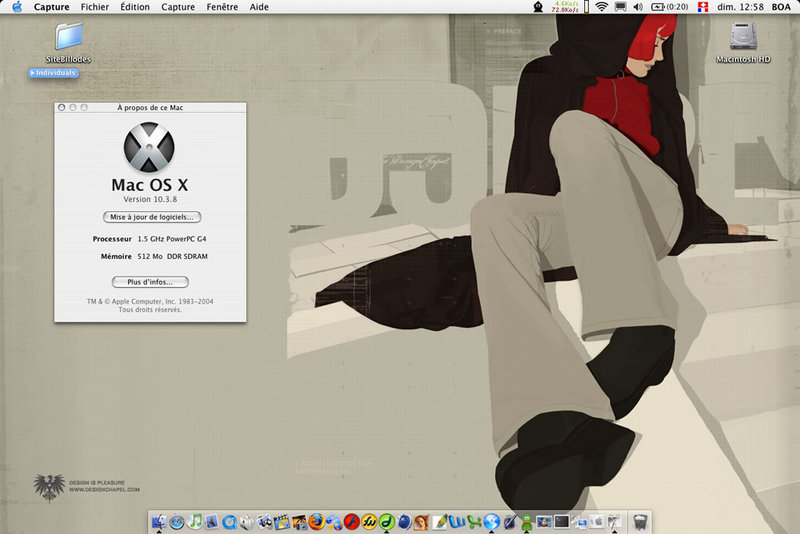Click Mise à jour de logiciels button
Screen dimensions: 800x534
152,217
